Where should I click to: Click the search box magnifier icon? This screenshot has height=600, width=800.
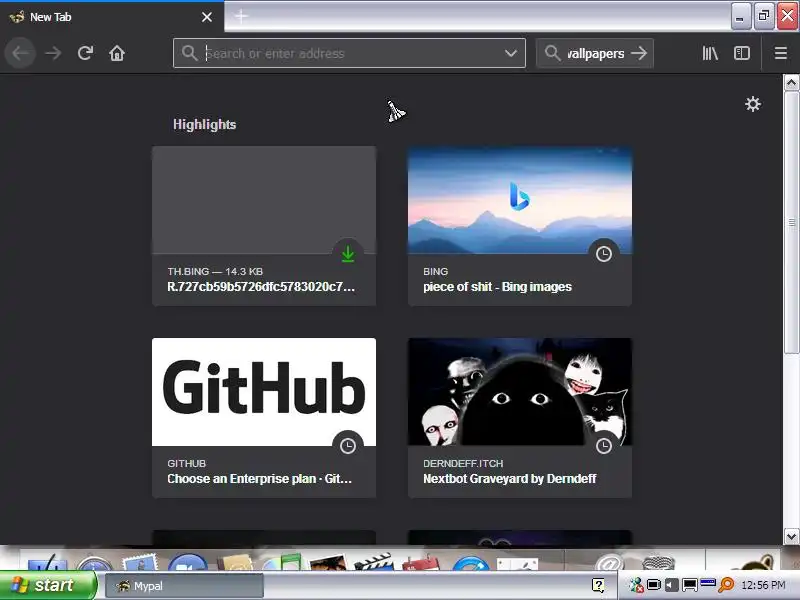[552, 53]
